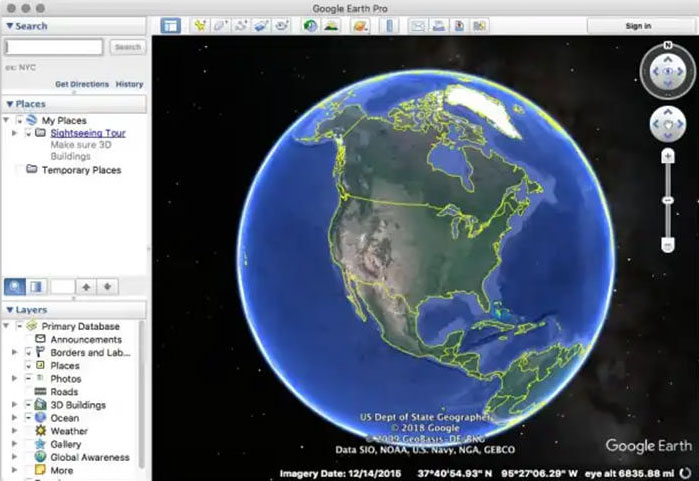View in Google Maps icon
Viewport: 699px width, 481px height.
479,25
